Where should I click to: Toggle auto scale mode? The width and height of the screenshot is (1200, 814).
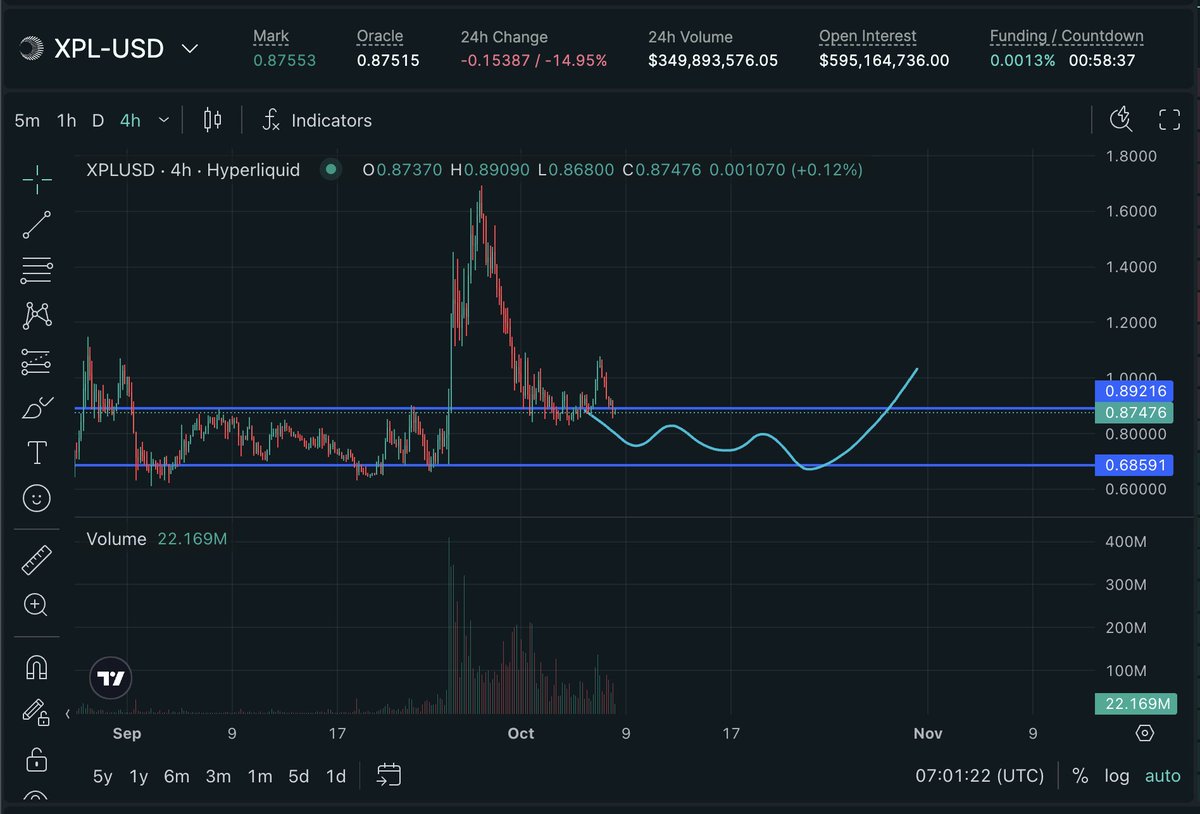pyautogui.click(x=1163, y=776)
